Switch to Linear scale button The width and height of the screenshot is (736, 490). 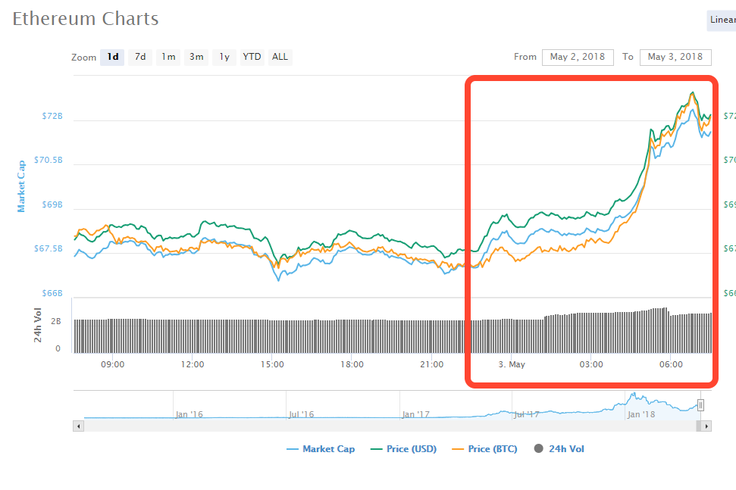pyautogui.click(x=721, y=20)
